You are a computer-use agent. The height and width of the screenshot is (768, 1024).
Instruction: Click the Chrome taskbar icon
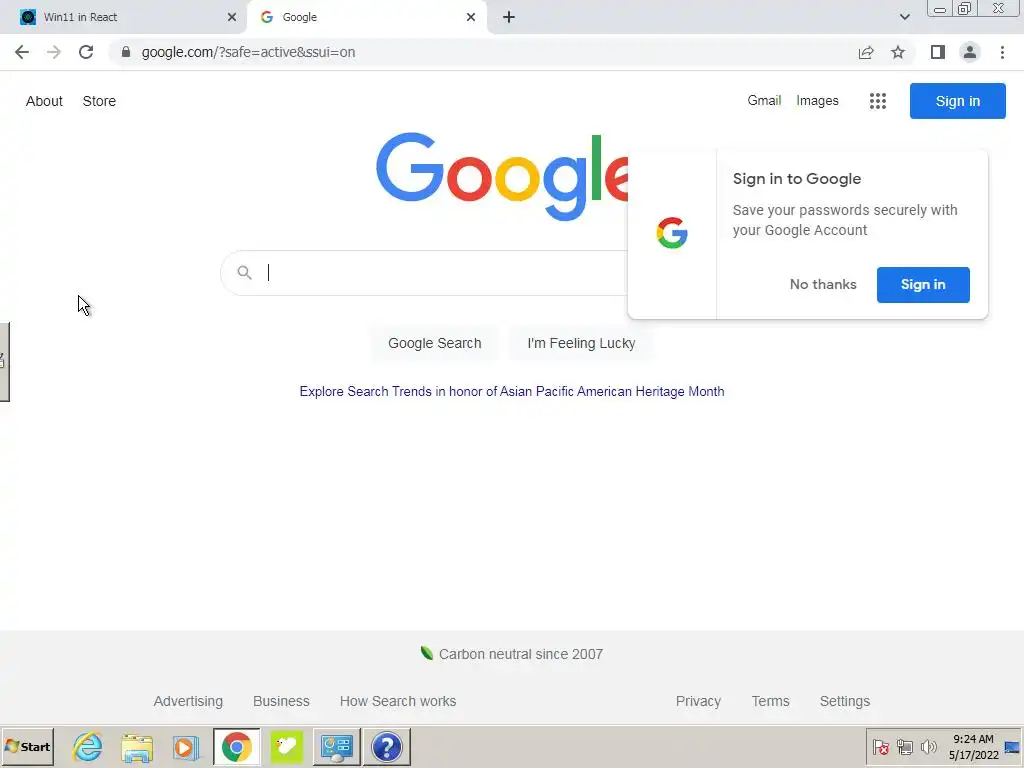click(236, 746)
